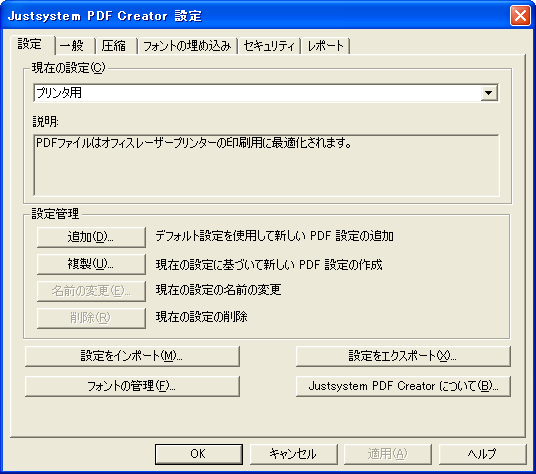Click the disabled 削除(R) button
Screen dimensions: 536x474
point(91,318)
